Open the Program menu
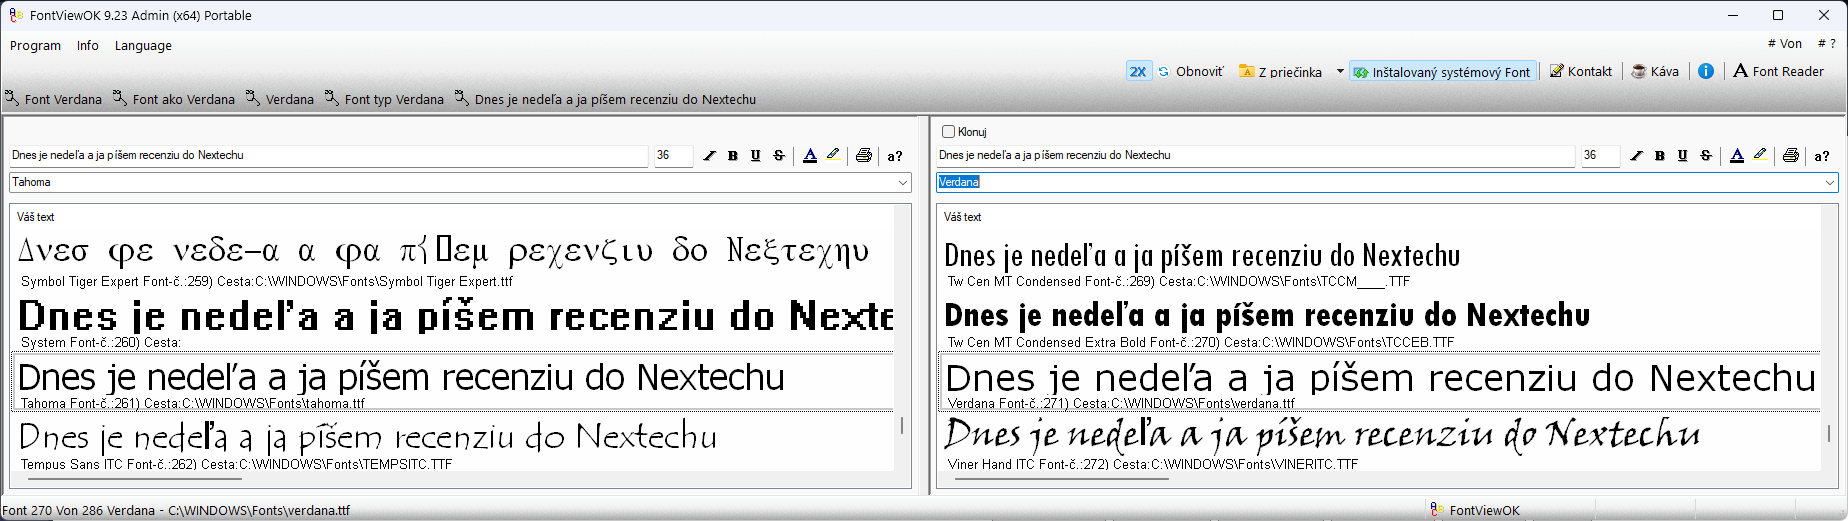This screenshot has width=1848, height=521. (x=35, y=46)
